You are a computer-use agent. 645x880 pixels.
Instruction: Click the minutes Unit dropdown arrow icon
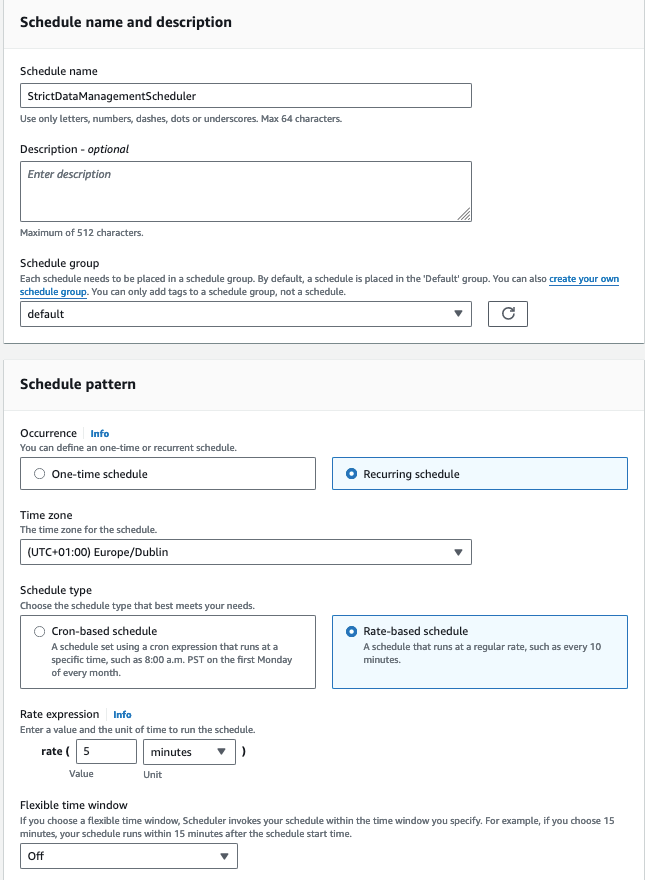[x=222, y=752]
